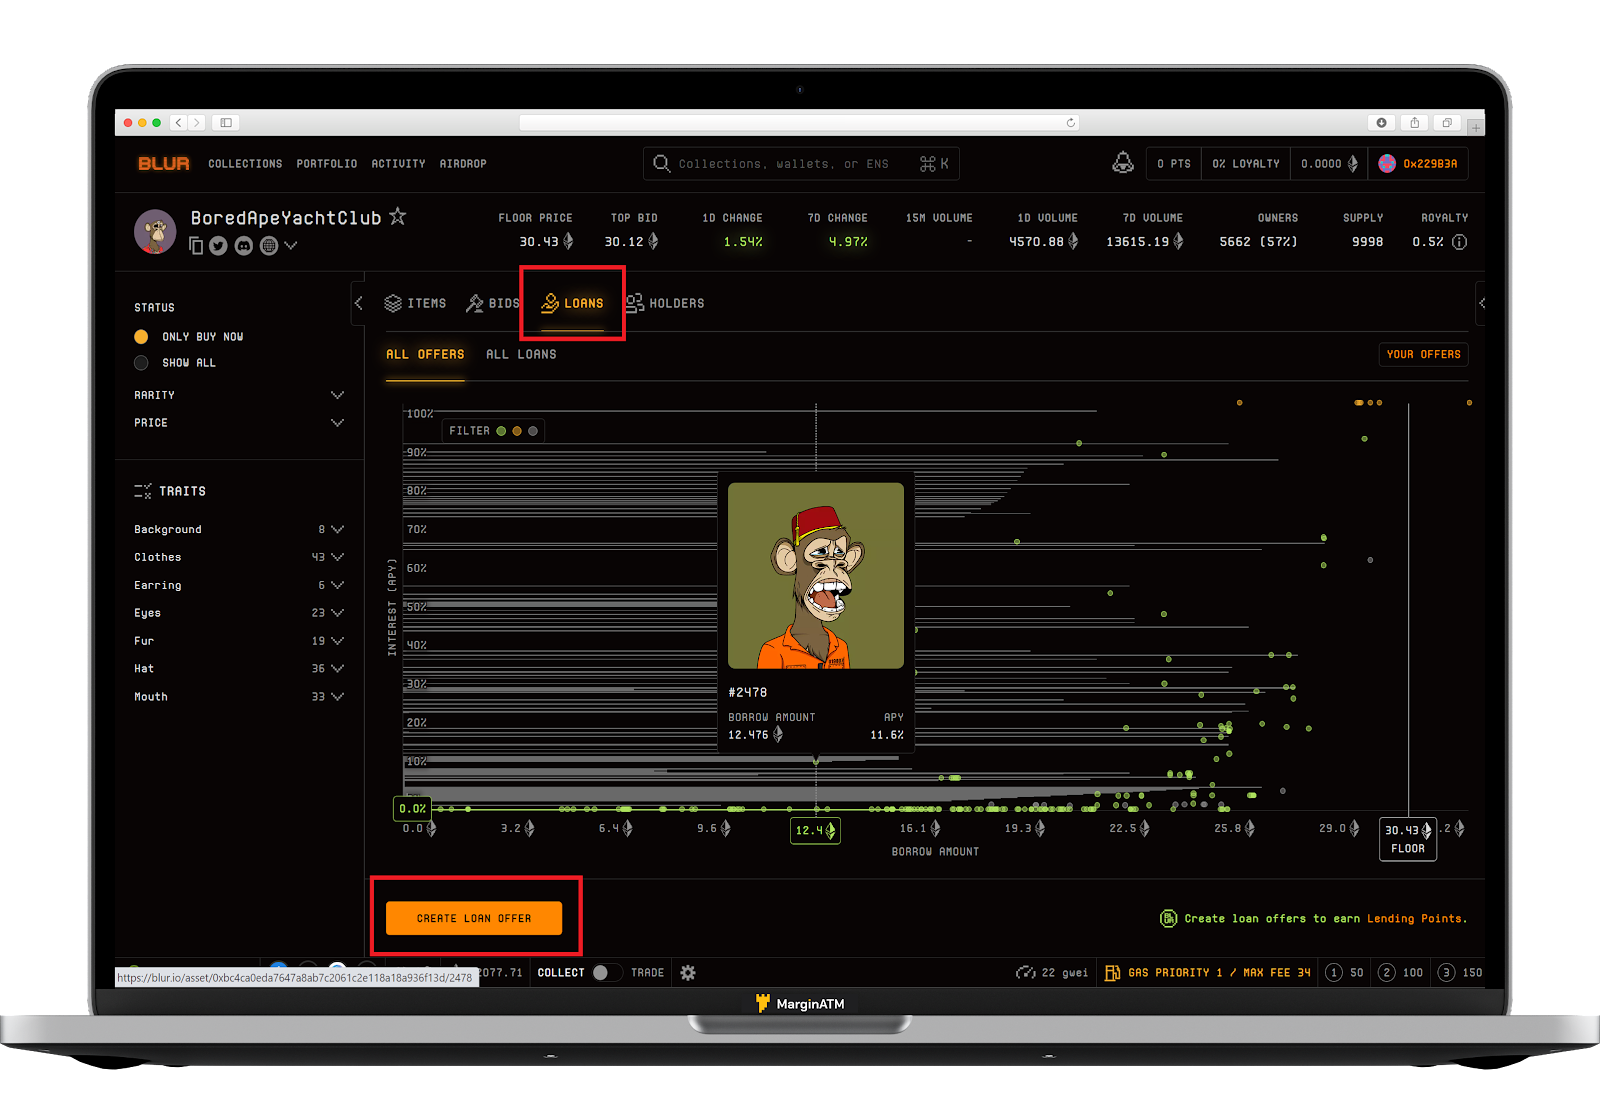Open the collection Twitter link icon
Viewport: 1600px width, 1115px height.
218,246
